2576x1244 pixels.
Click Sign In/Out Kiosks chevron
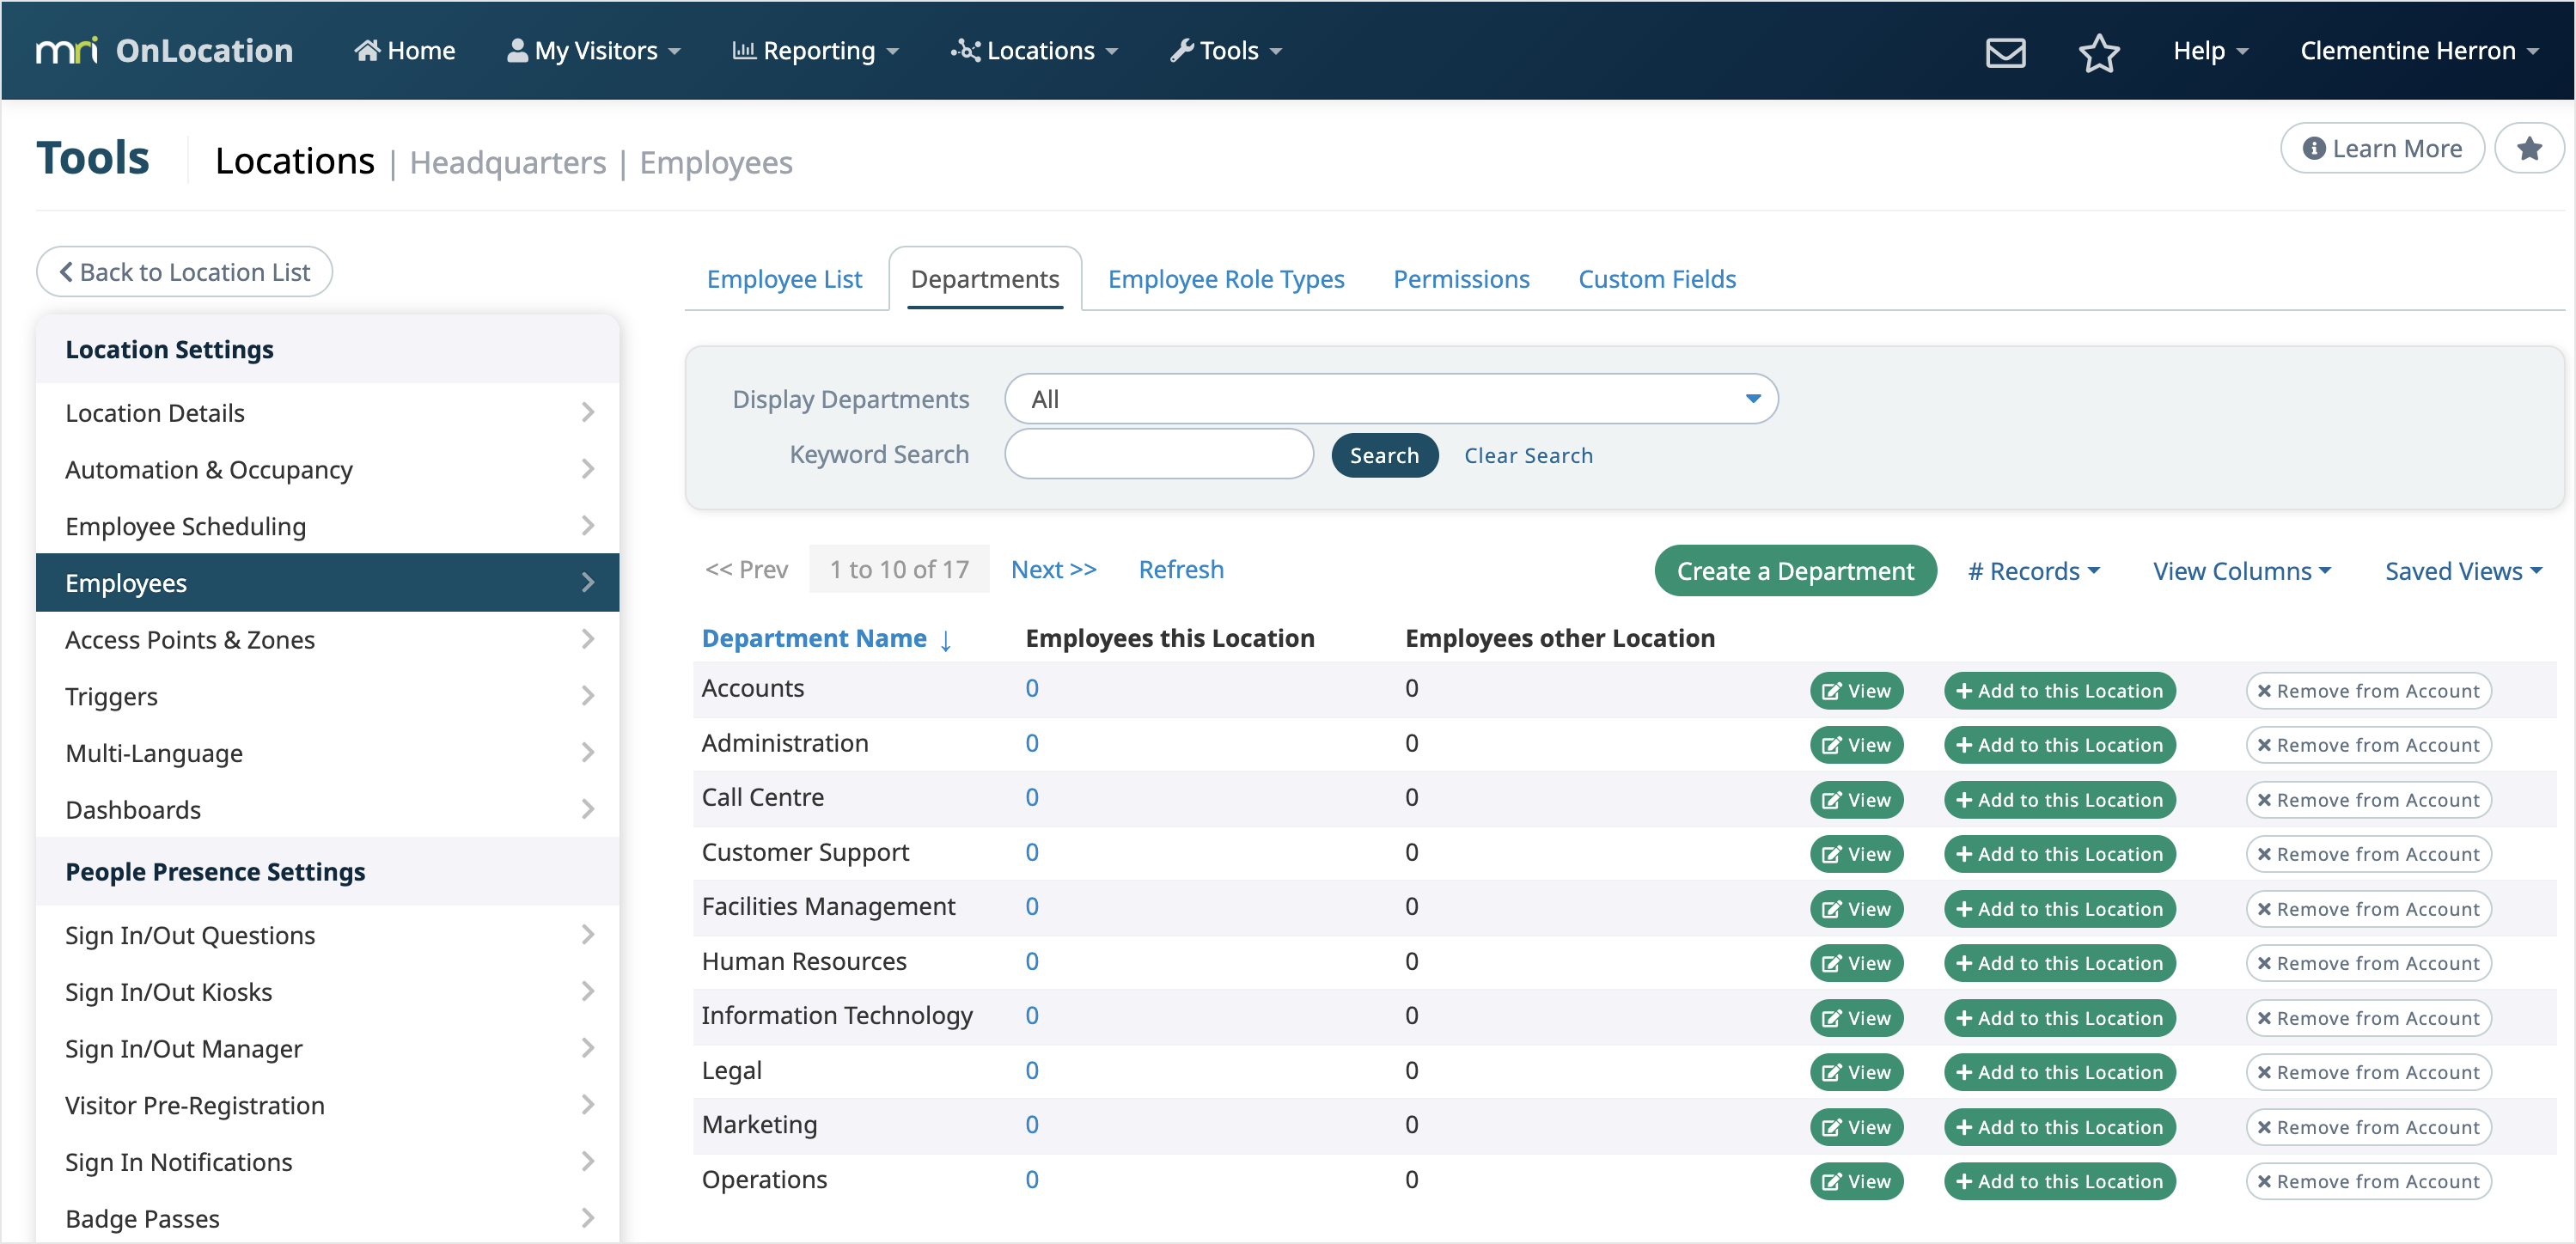(x=588, y=991)
